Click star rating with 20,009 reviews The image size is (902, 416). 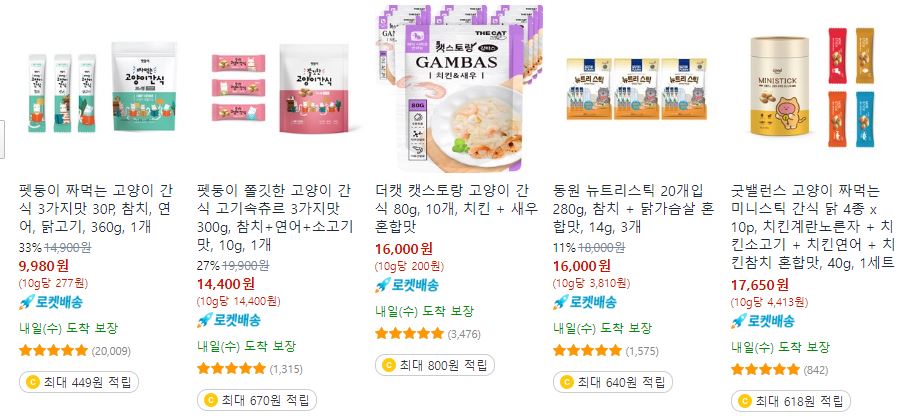[x=53, y=350]
